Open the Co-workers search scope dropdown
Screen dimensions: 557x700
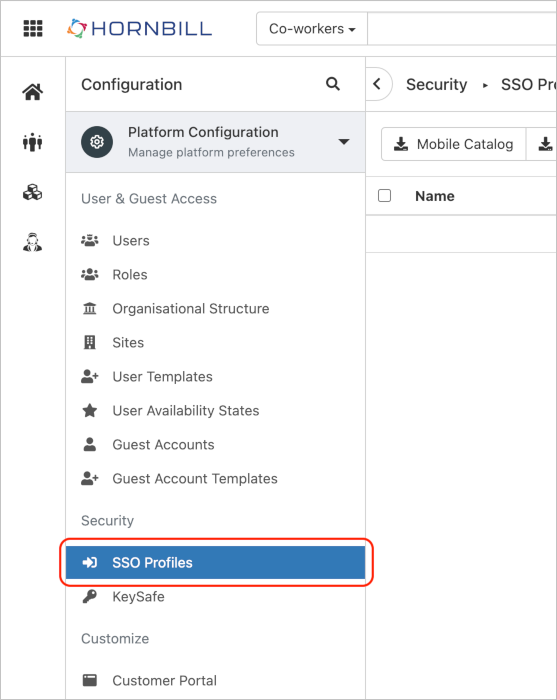click(312, 29)
